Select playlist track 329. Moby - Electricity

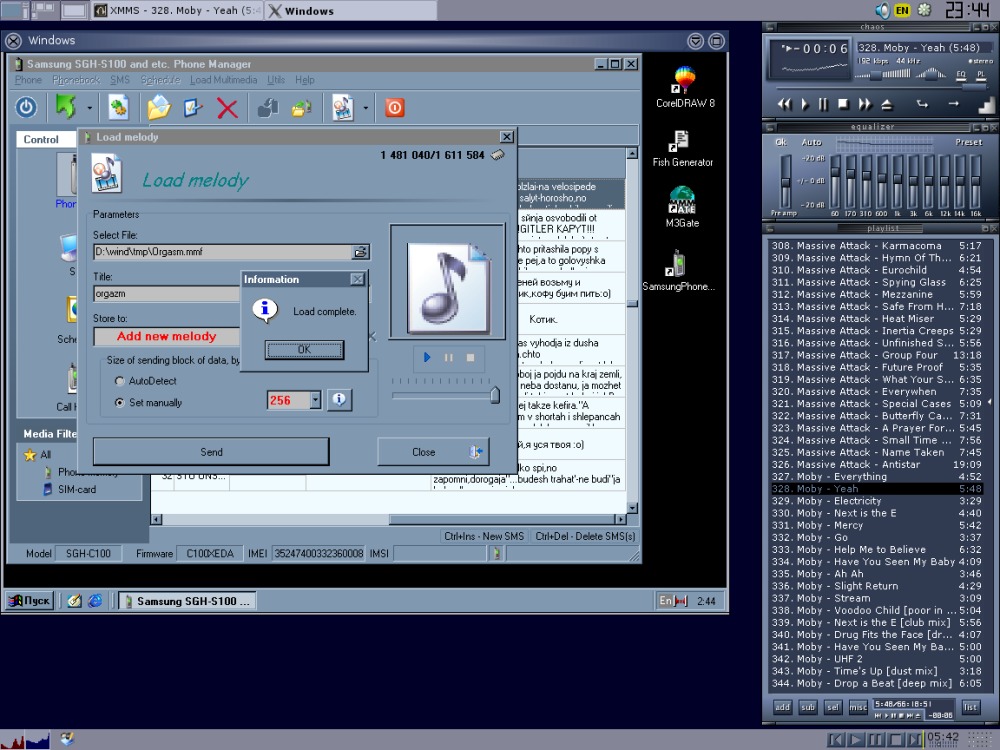(876, 501)
